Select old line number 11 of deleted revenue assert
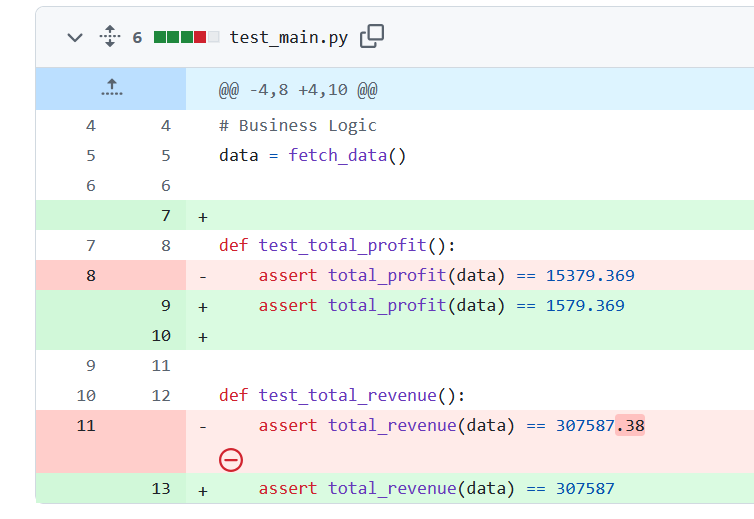 (x=86, y=425)
